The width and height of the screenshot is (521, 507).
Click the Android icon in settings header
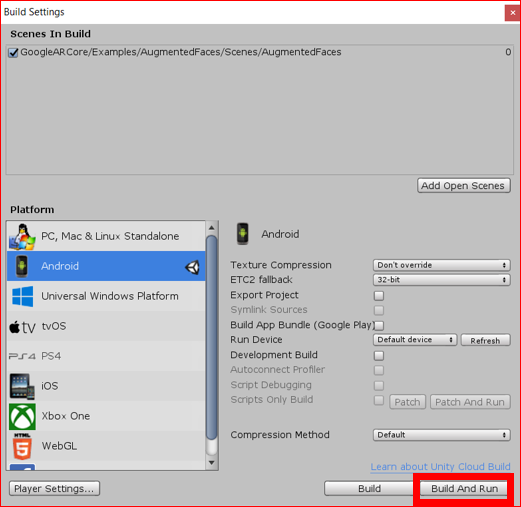[x=243, y=234]
